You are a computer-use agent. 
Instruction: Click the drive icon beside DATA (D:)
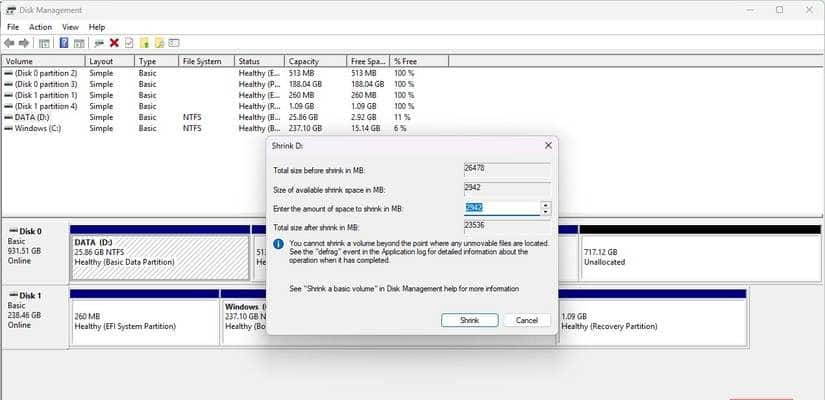click(x=8, y=117)
